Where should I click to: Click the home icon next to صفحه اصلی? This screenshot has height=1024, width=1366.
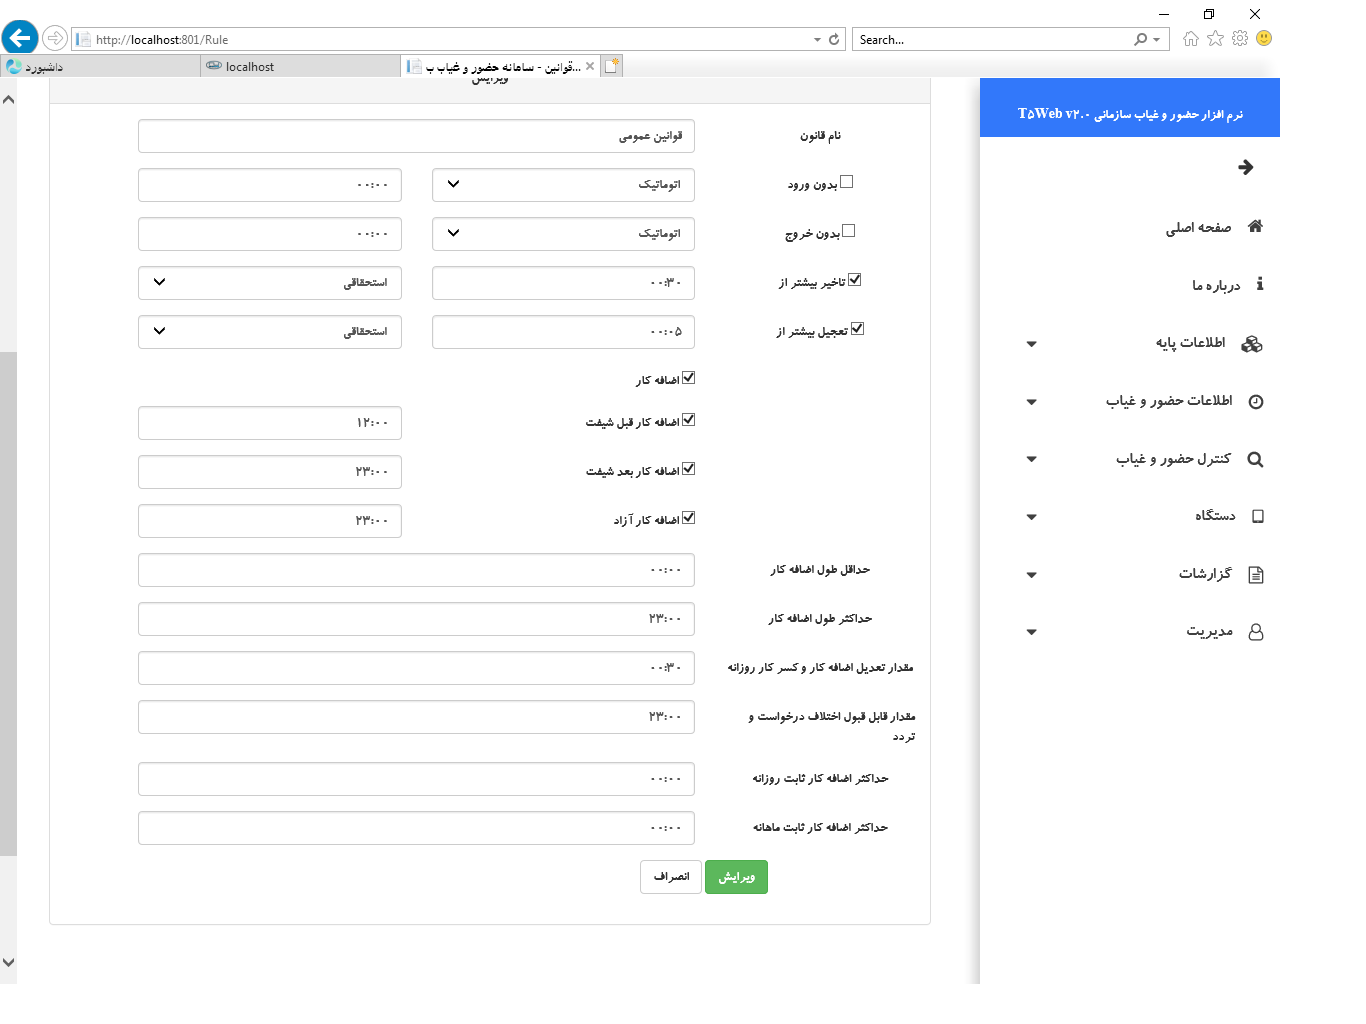1255,226
